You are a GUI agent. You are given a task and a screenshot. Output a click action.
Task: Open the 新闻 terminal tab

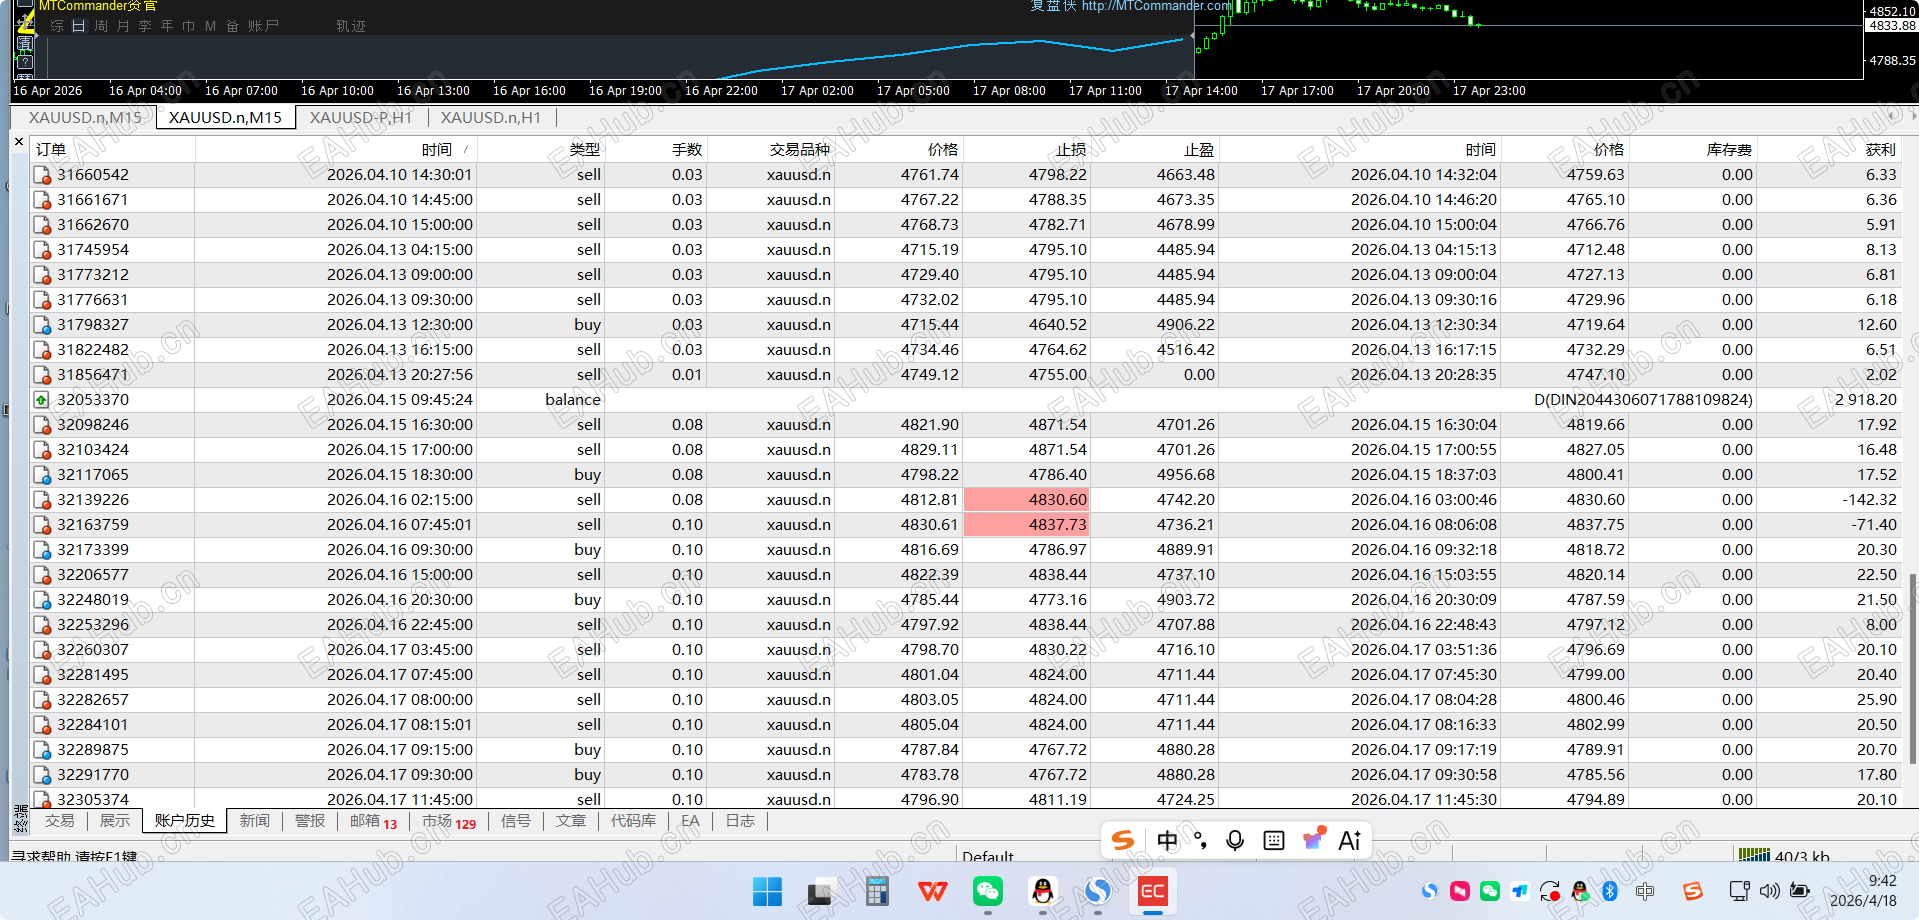tap(255, 821)
